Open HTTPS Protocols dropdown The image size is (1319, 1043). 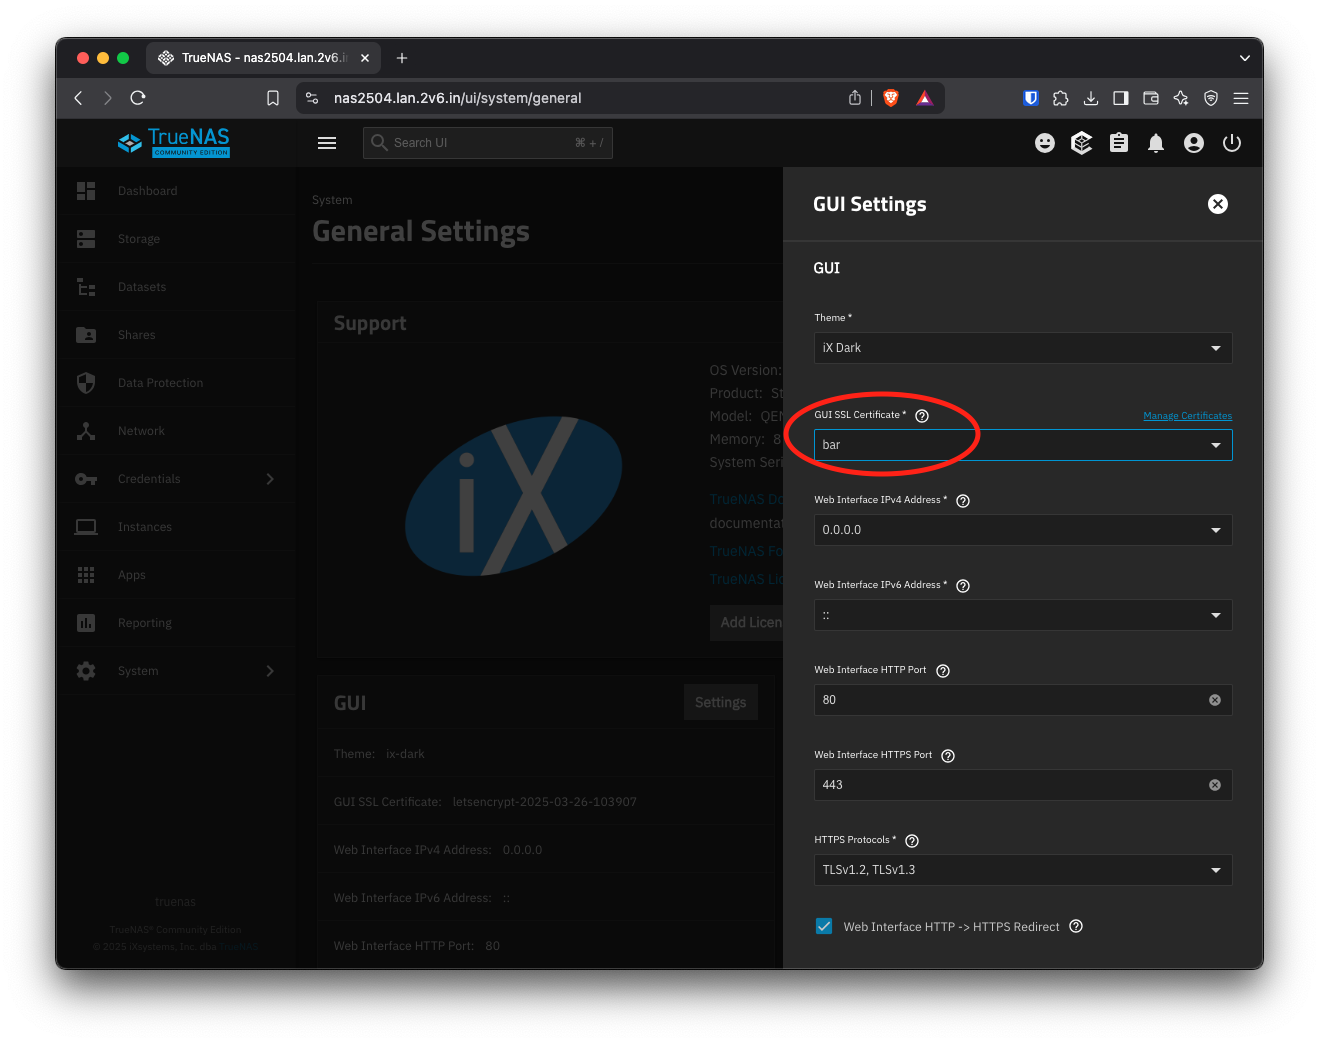1023,870
